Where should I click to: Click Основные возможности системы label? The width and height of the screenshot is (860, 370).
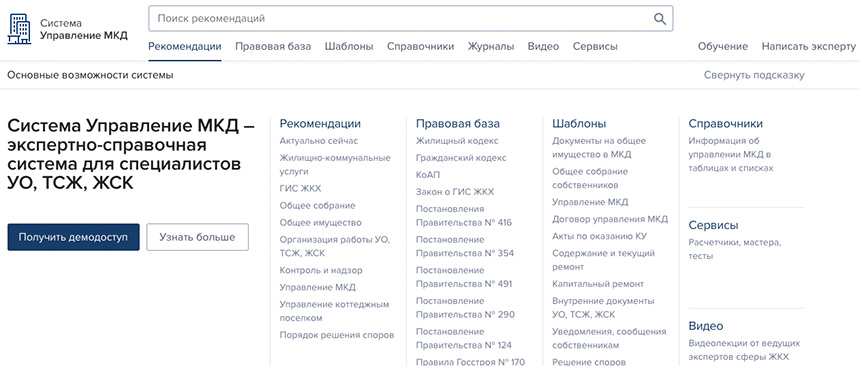pos(90,75)
